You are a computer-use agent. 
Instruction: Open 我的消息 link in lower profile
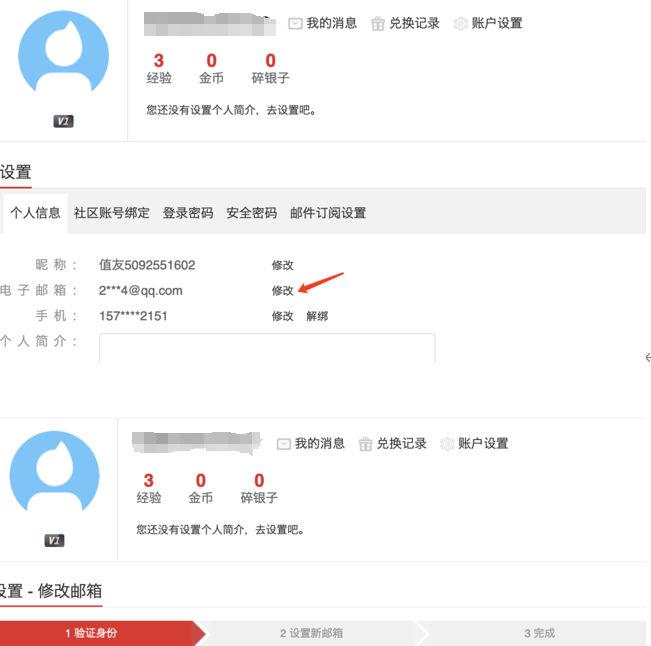(320, 444)
